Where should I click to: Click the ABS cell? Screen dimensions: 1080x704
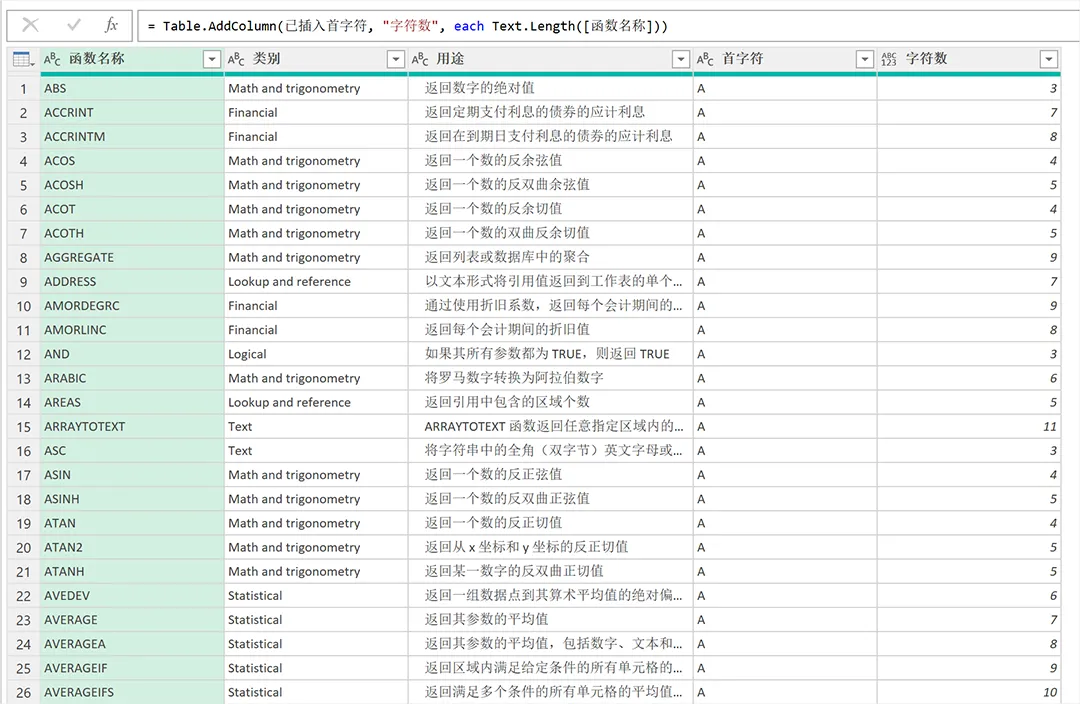pos(132,88)
